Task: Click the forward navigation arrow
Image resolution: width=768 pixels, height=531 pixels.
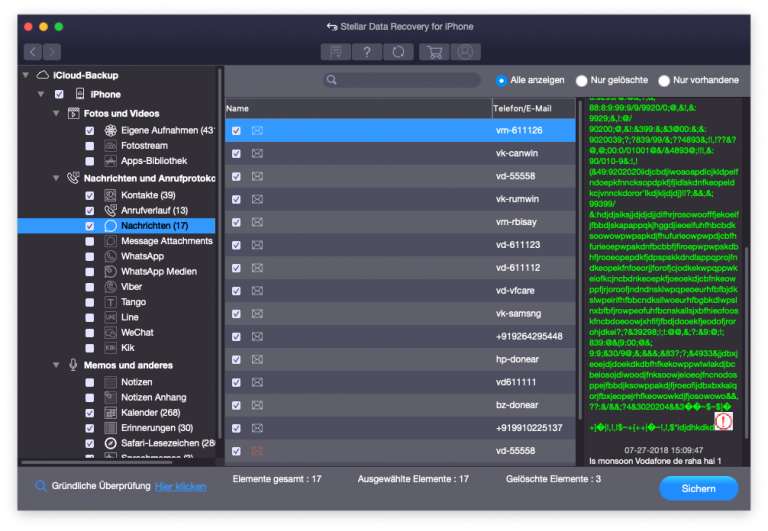Action: [52, 51]
